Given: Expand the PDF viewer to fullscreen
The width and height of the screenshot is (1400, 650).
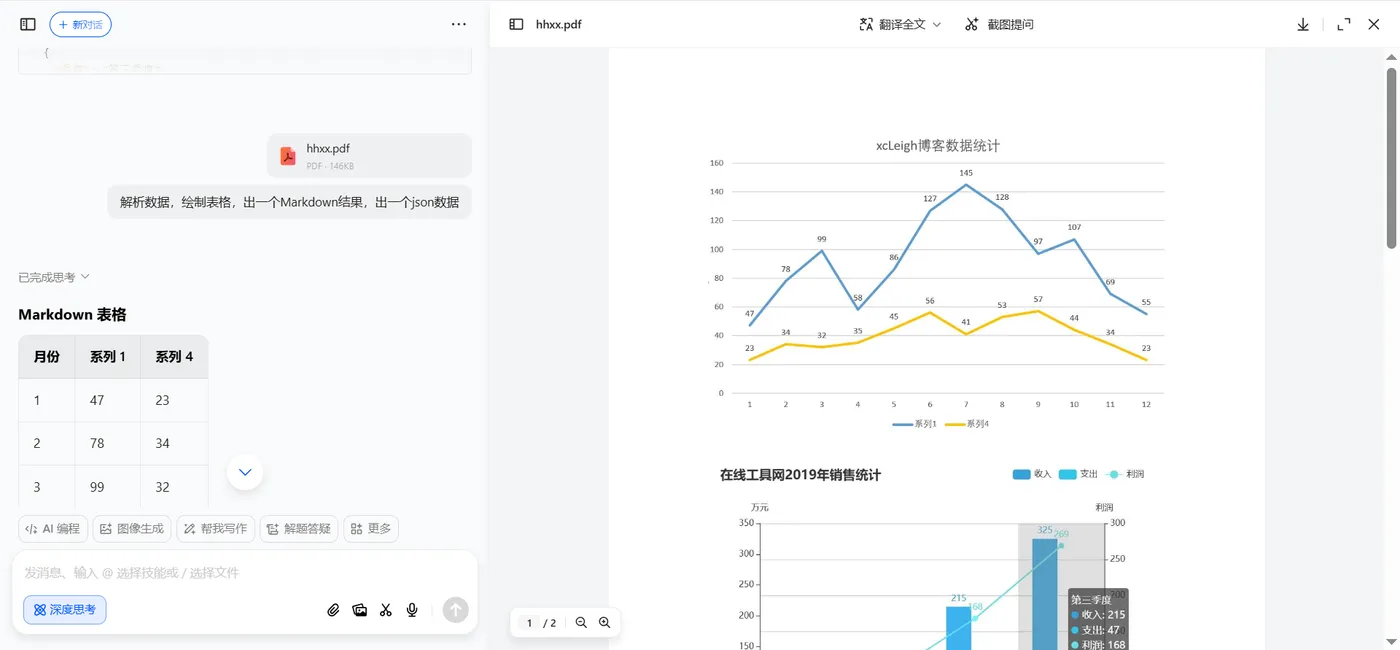Looking at the screenshot, I should click(x=1343, y=24).
